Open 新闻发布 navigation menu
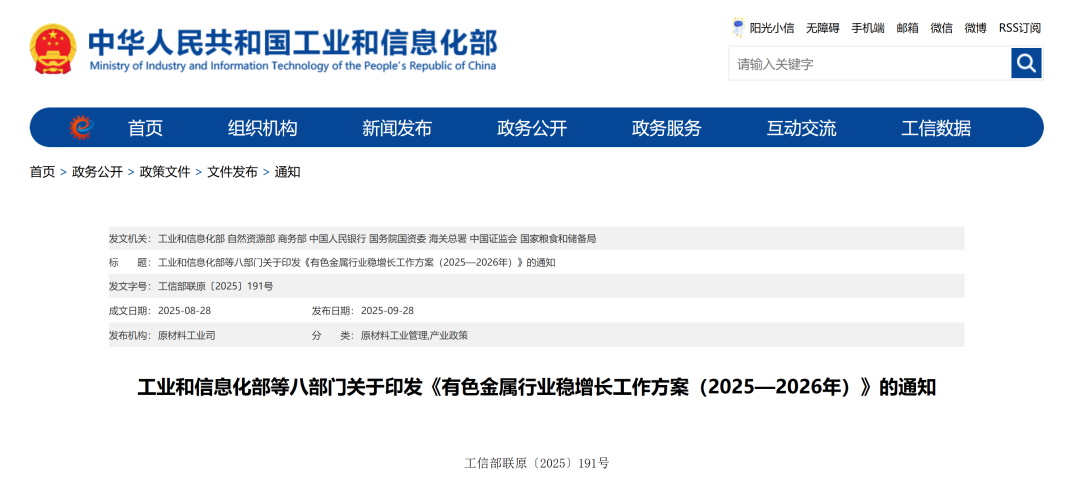 click(397, 128)
